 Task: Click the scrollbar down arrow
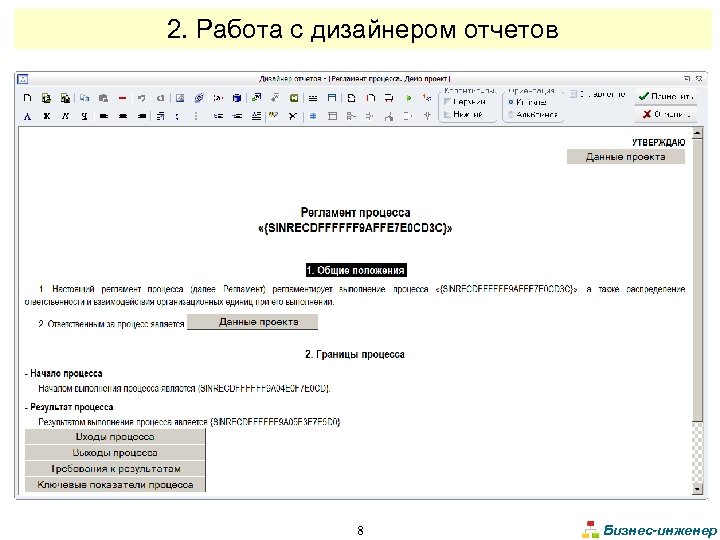tap(697, 489)
